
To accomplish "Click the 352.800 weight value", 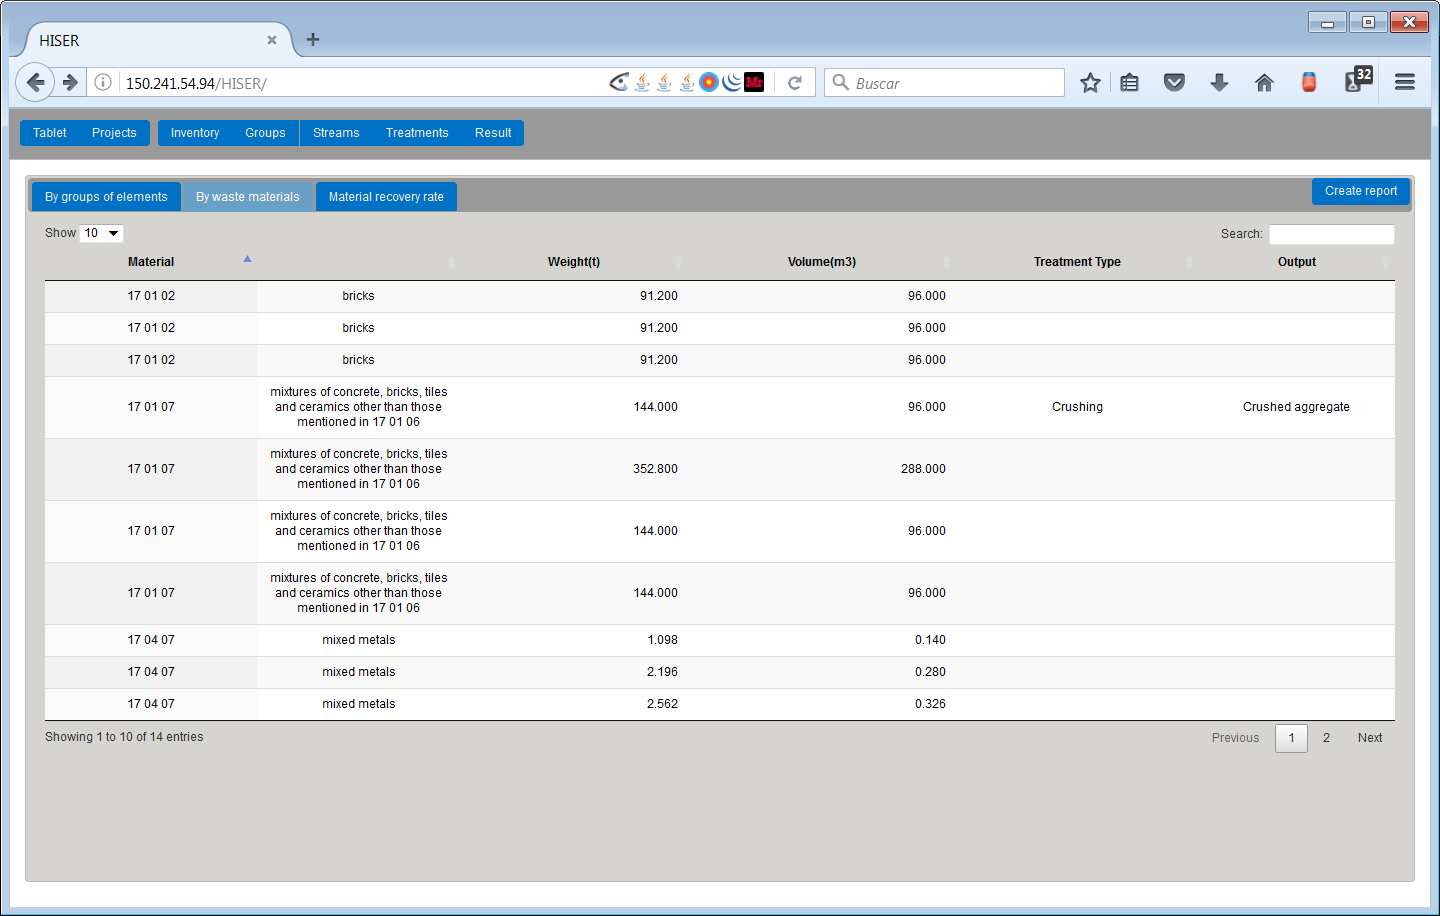I will click(x=655, y=469).
